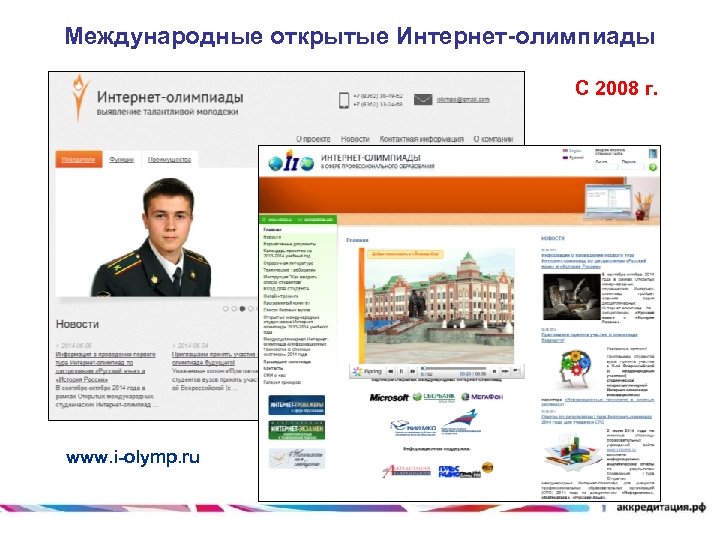Click the dark book-pages news image

tap(571, 297)
